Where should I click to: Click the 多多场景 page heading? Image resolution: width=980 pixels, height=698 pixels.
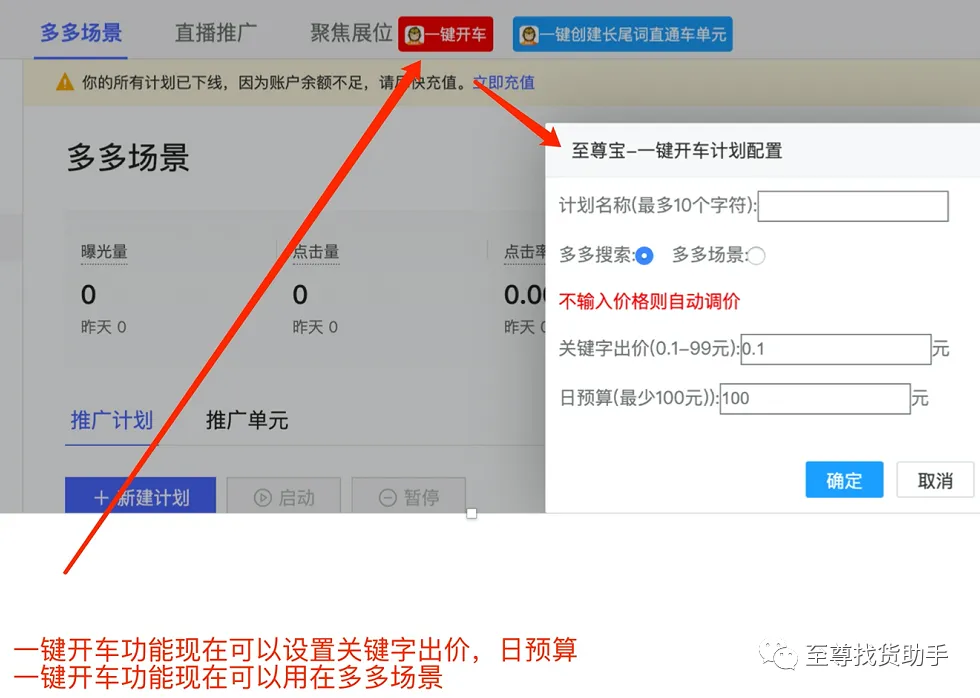pos(128,157)
